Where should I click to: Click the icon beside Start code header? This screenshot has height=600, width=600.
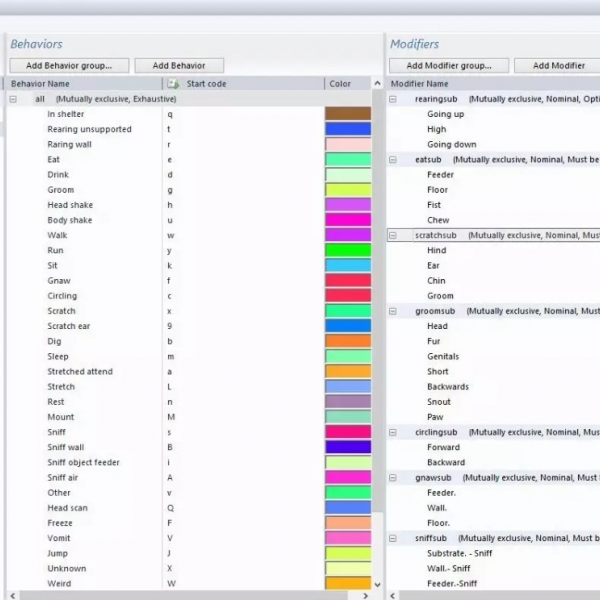tap(174, 84)
